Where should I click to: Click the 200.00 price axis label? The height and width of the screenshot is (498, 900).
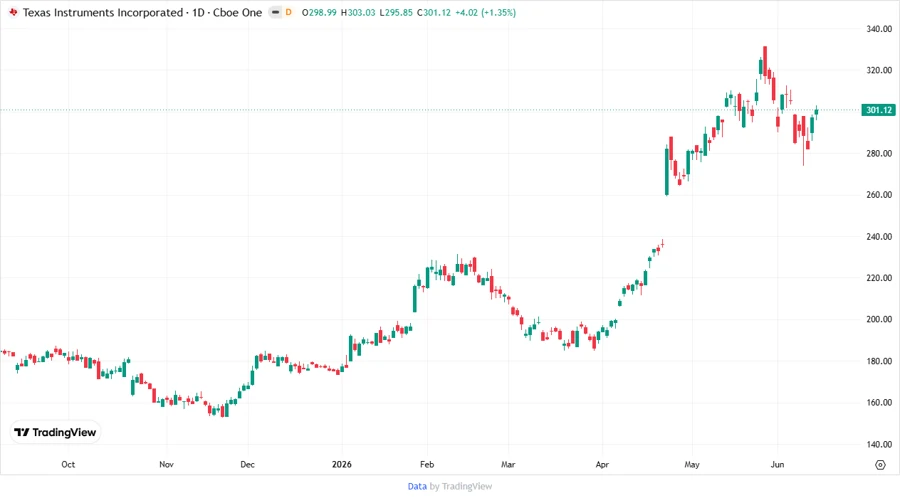(879, 319)
